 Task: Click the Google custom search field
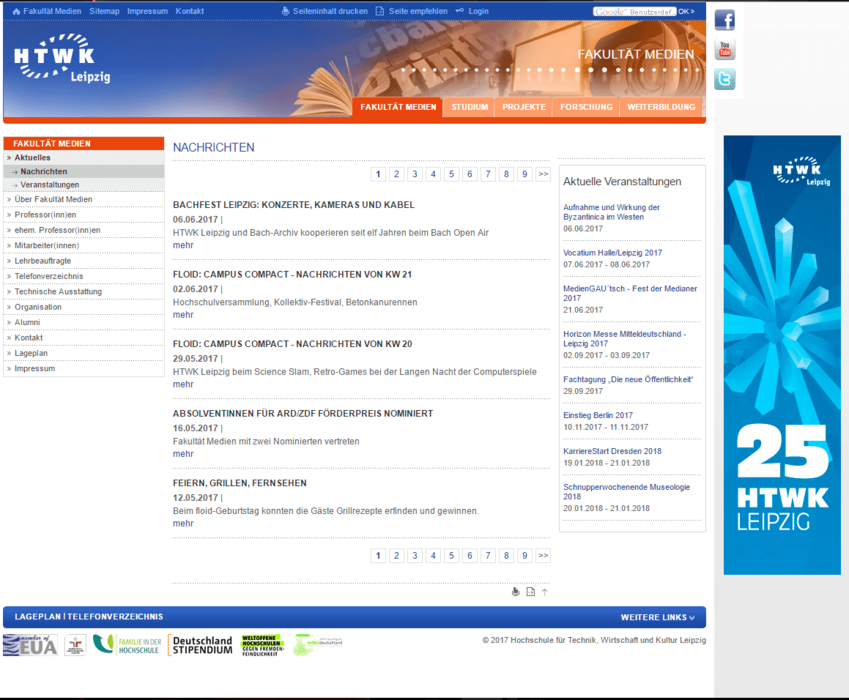pos(634,11)
